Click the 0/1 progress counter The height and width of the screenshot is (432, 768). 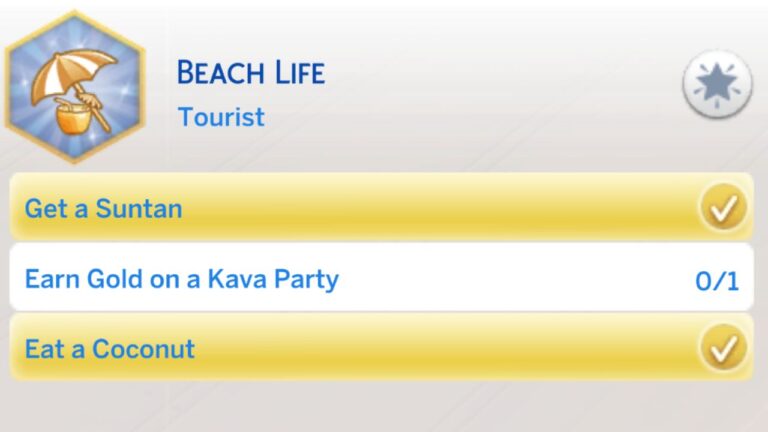pos(717,280)
